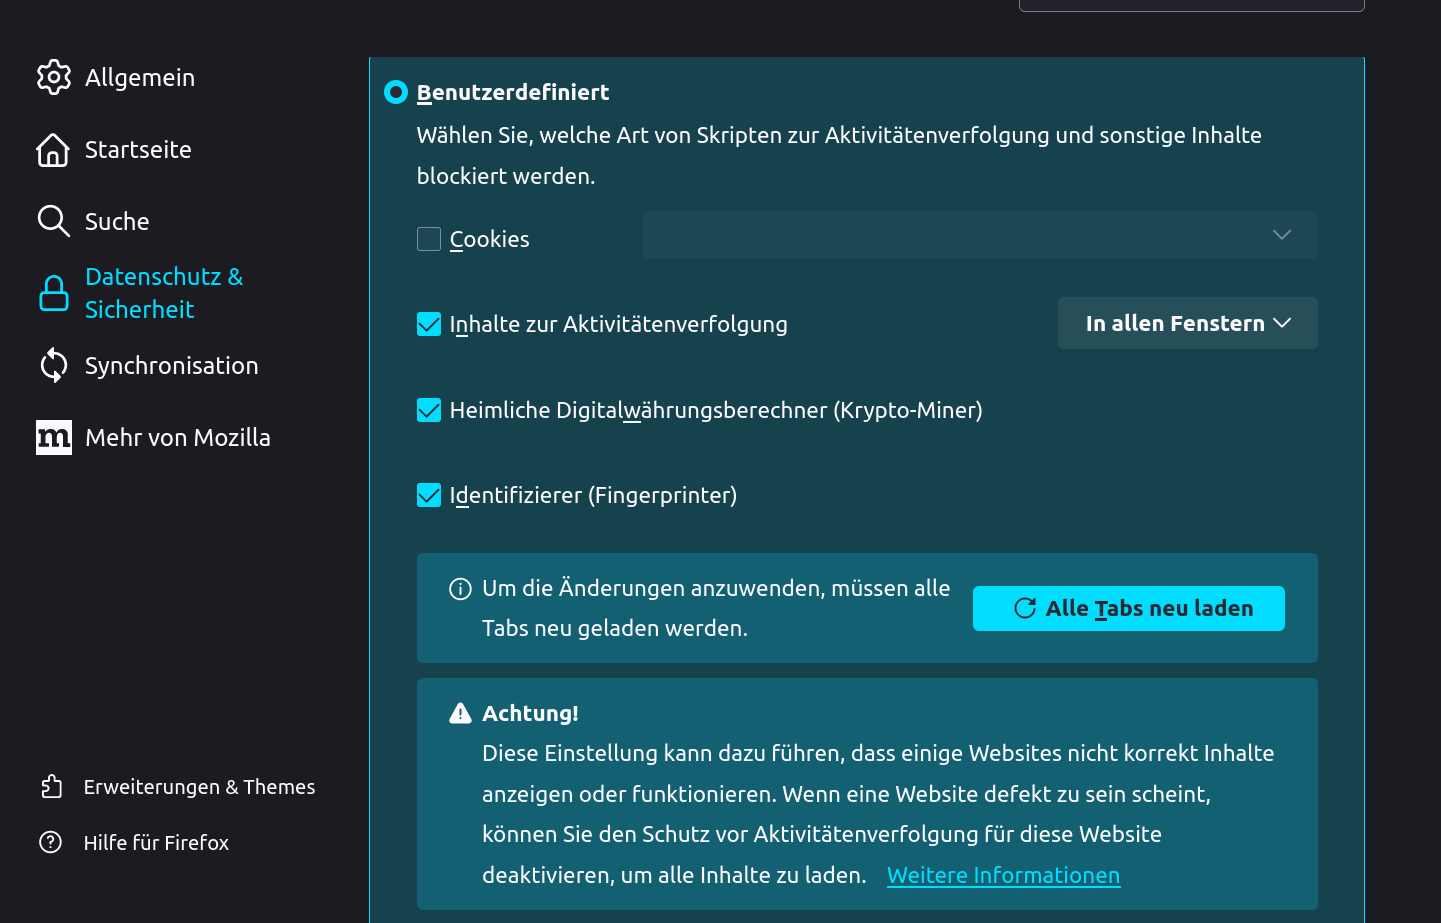Enable the Cookies checkbox
This screenshot has width=1441, height=923.
pos(429,239)
